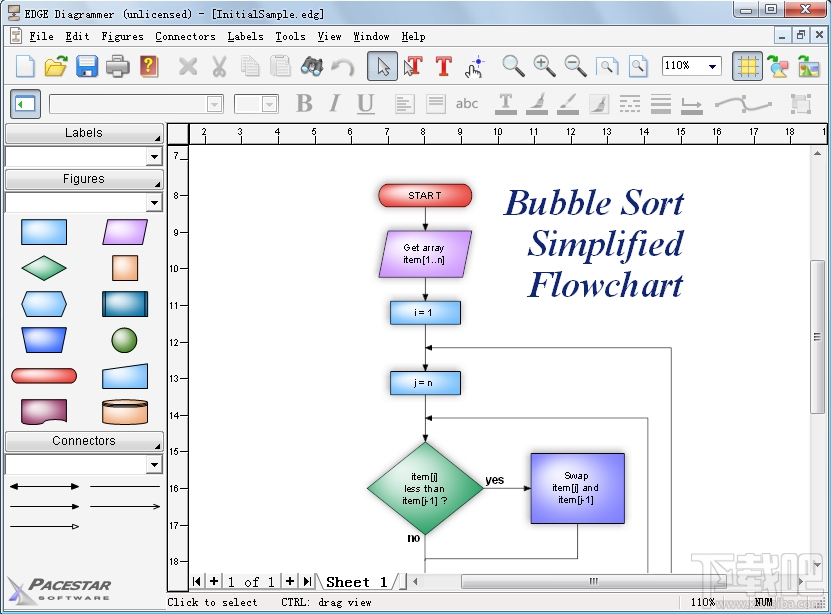This screenshot has height=614, width=831.
Task: Open the line color pencil swatch
Action: 568,104
